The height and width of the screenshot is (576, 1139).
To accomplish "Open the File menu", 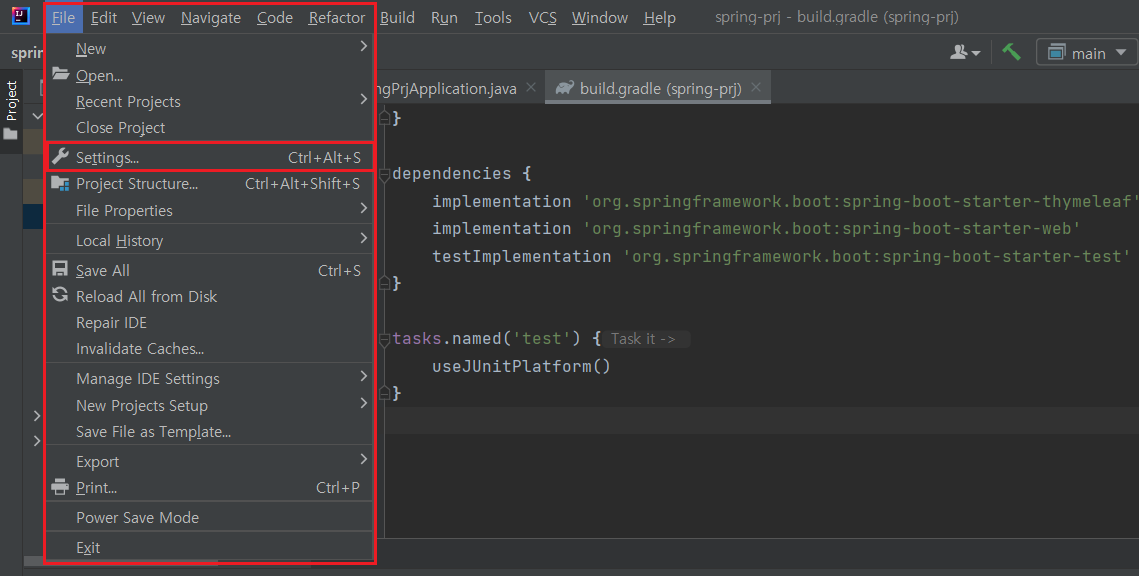I will 63,17.
